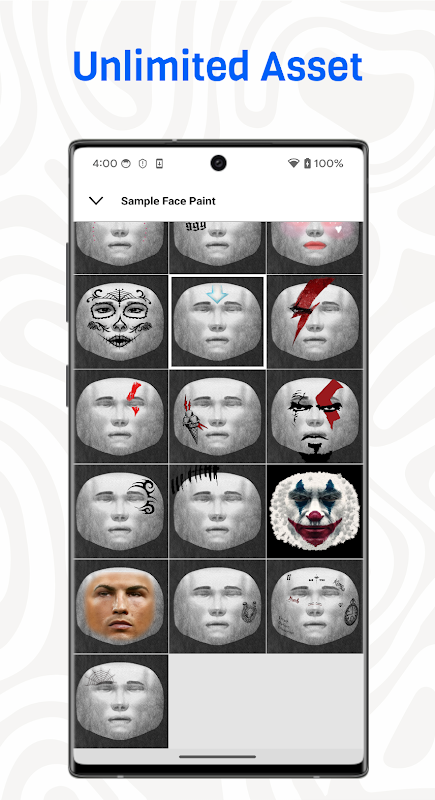435x800 pixels.
Task: Collapse Sample Face Paint with down chevron
Action: pos(96,201)
